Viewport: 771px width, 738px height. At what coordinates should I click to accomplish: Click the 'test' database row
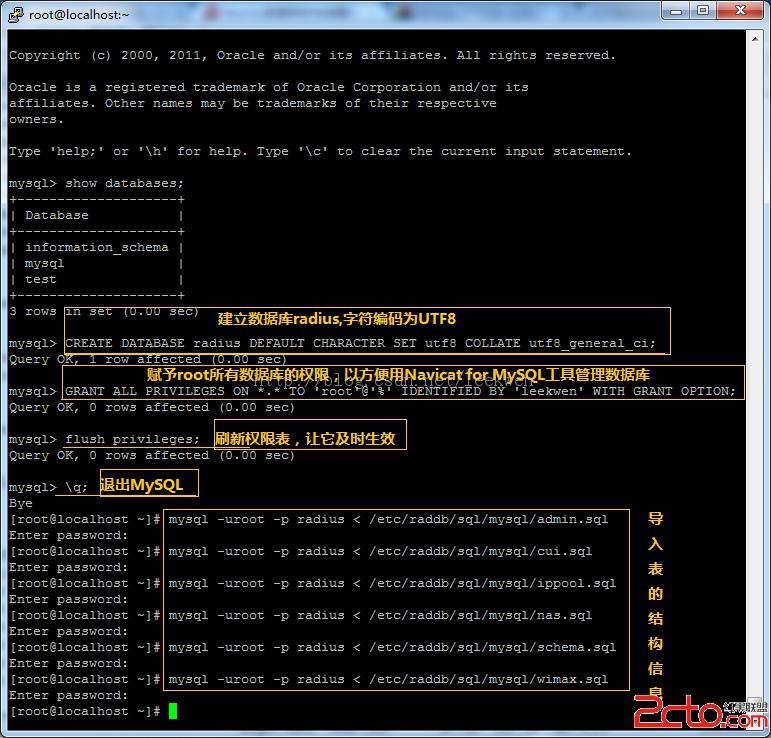(x=41, y=279)
